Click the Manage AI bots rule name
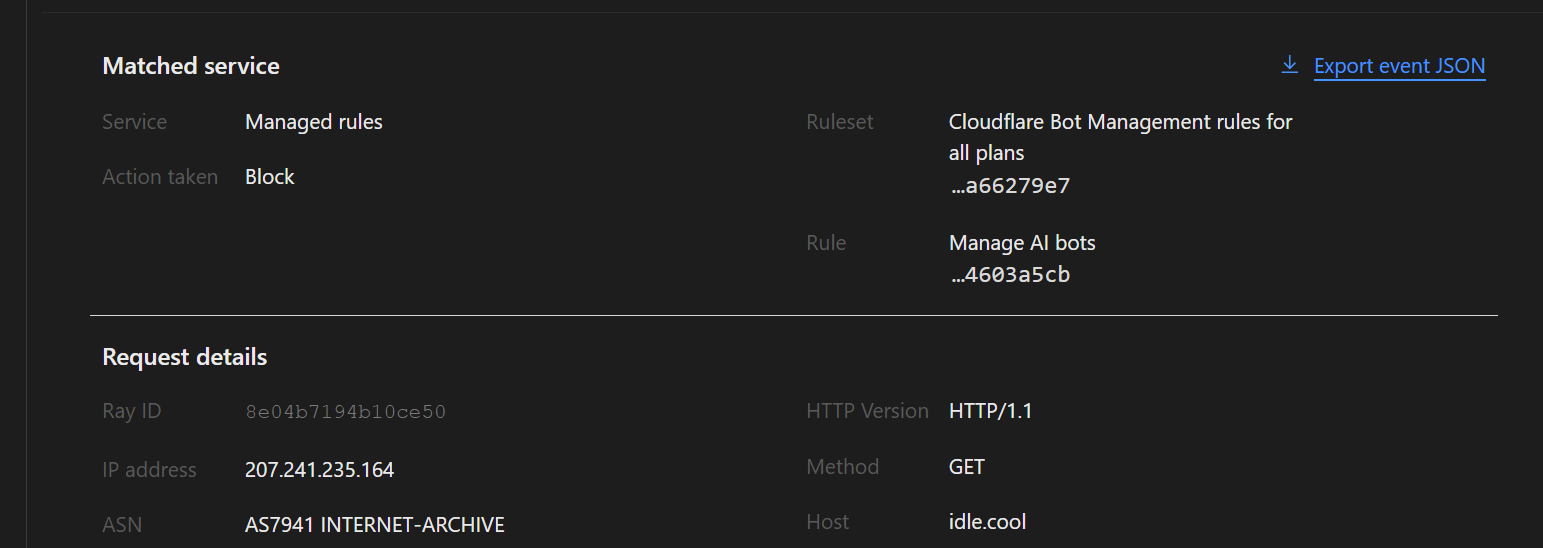The image size is (1543, 548). coord(1022,243)
